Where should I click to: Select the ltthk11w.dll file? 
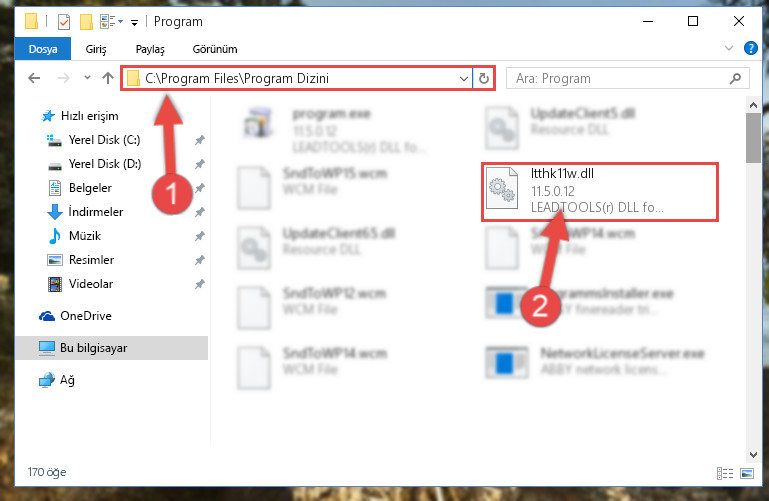(599, 192)
